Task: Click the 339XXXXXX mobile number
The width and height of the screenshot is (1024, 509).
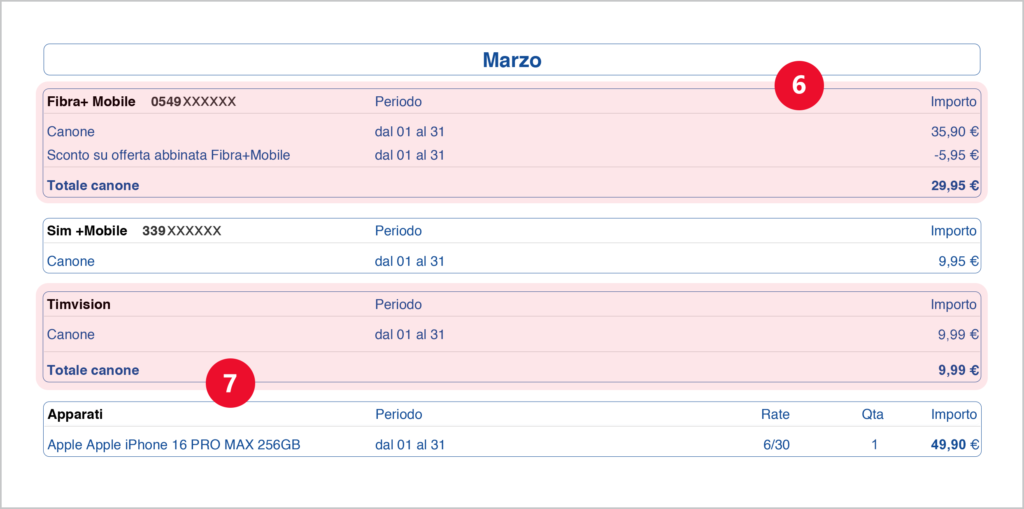Action: 182,231
